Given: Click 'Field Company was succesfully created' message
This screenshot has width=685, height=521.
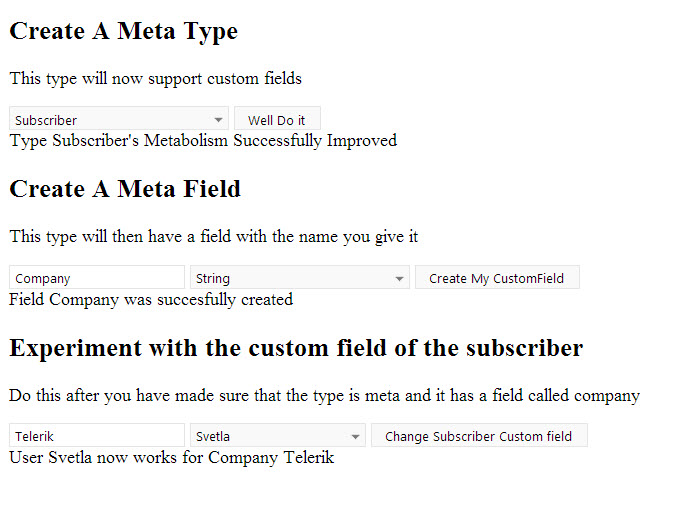Looking at the screenshot, I should [151, 299].
